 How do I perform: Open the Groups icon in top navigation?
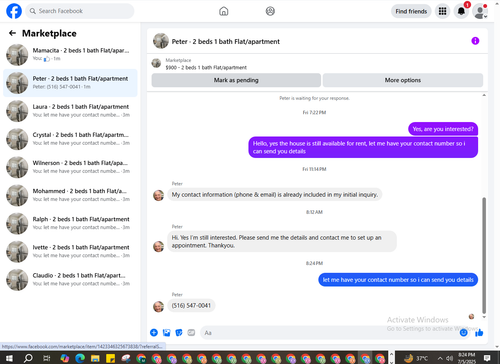coord(270,11)
